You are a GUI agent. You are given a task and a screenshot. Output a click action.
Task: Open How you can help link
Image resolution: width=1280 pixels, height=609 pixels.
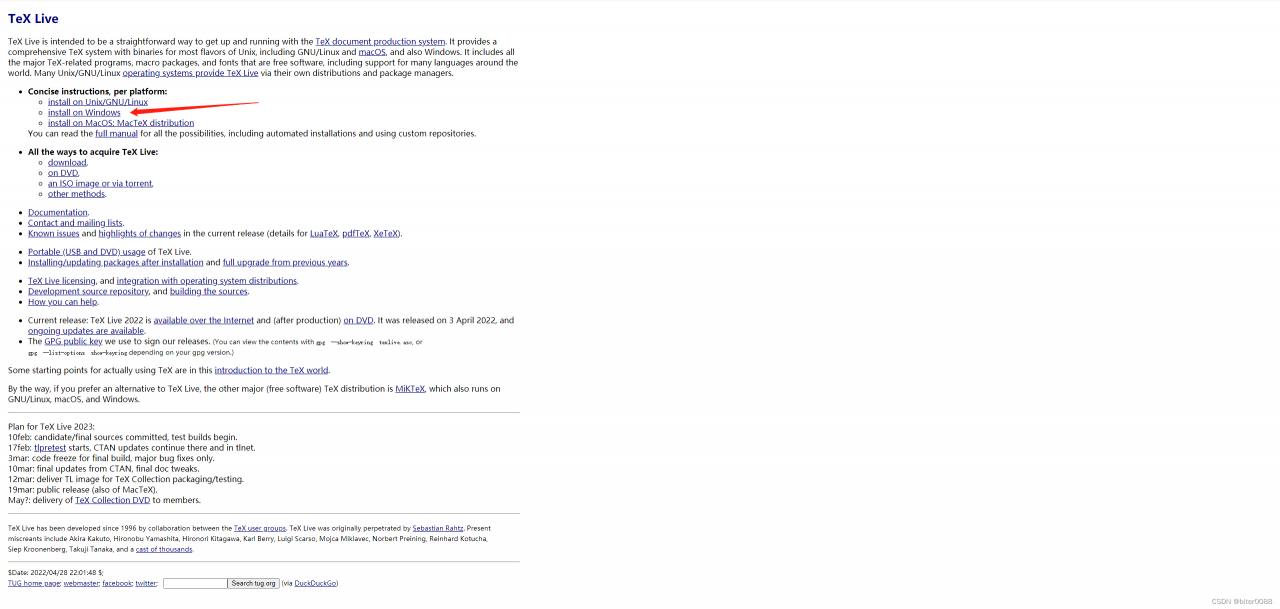point(63,301)
